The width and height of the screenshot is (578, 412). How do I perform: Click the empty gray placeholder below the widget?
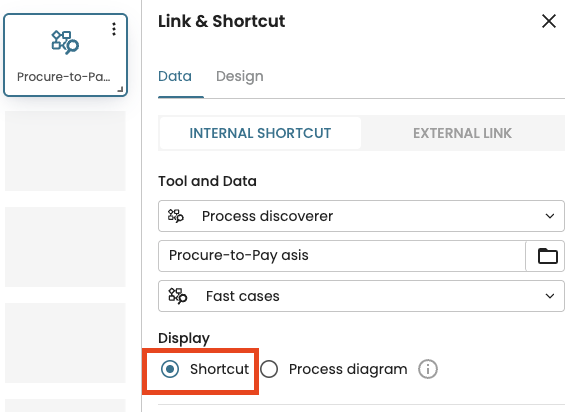[x=65, y=151]
